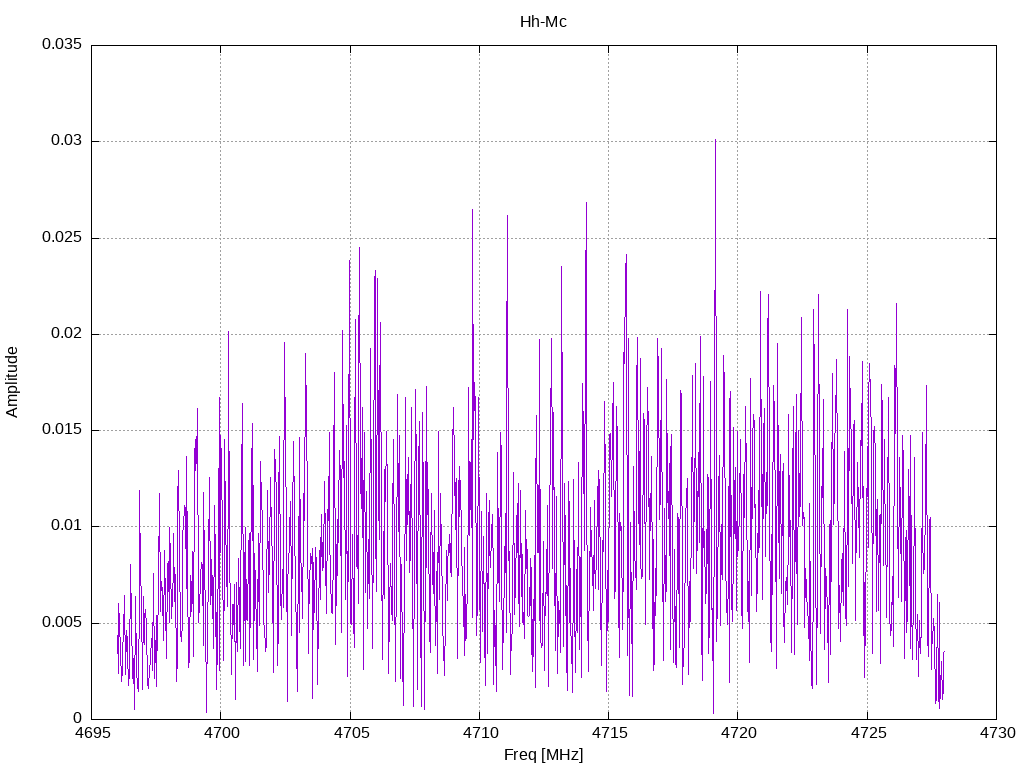Click the y-axis tick label 0.035
The image size is (1024, 768).
pyautogui.click(x=62, y=44)
